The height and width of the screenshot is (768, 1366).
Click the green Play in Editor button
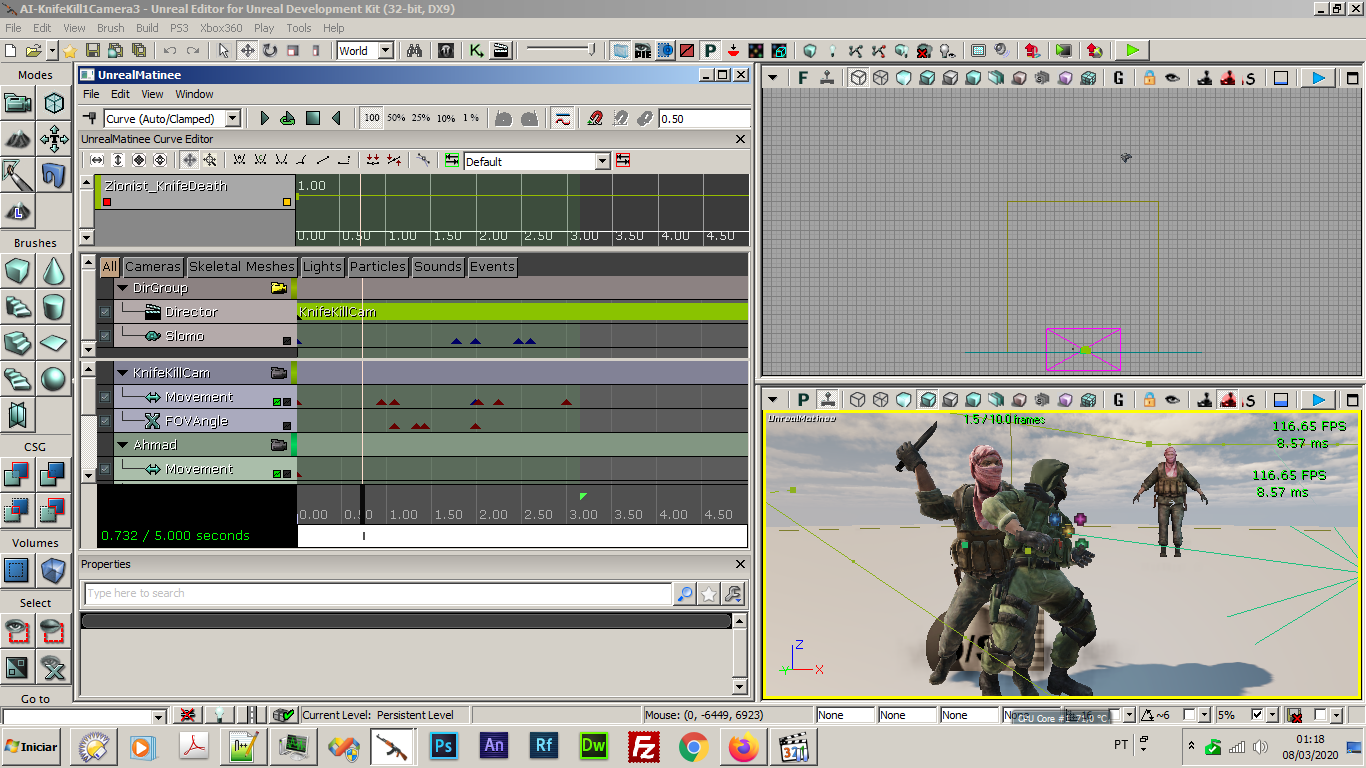coord(1132,50)
